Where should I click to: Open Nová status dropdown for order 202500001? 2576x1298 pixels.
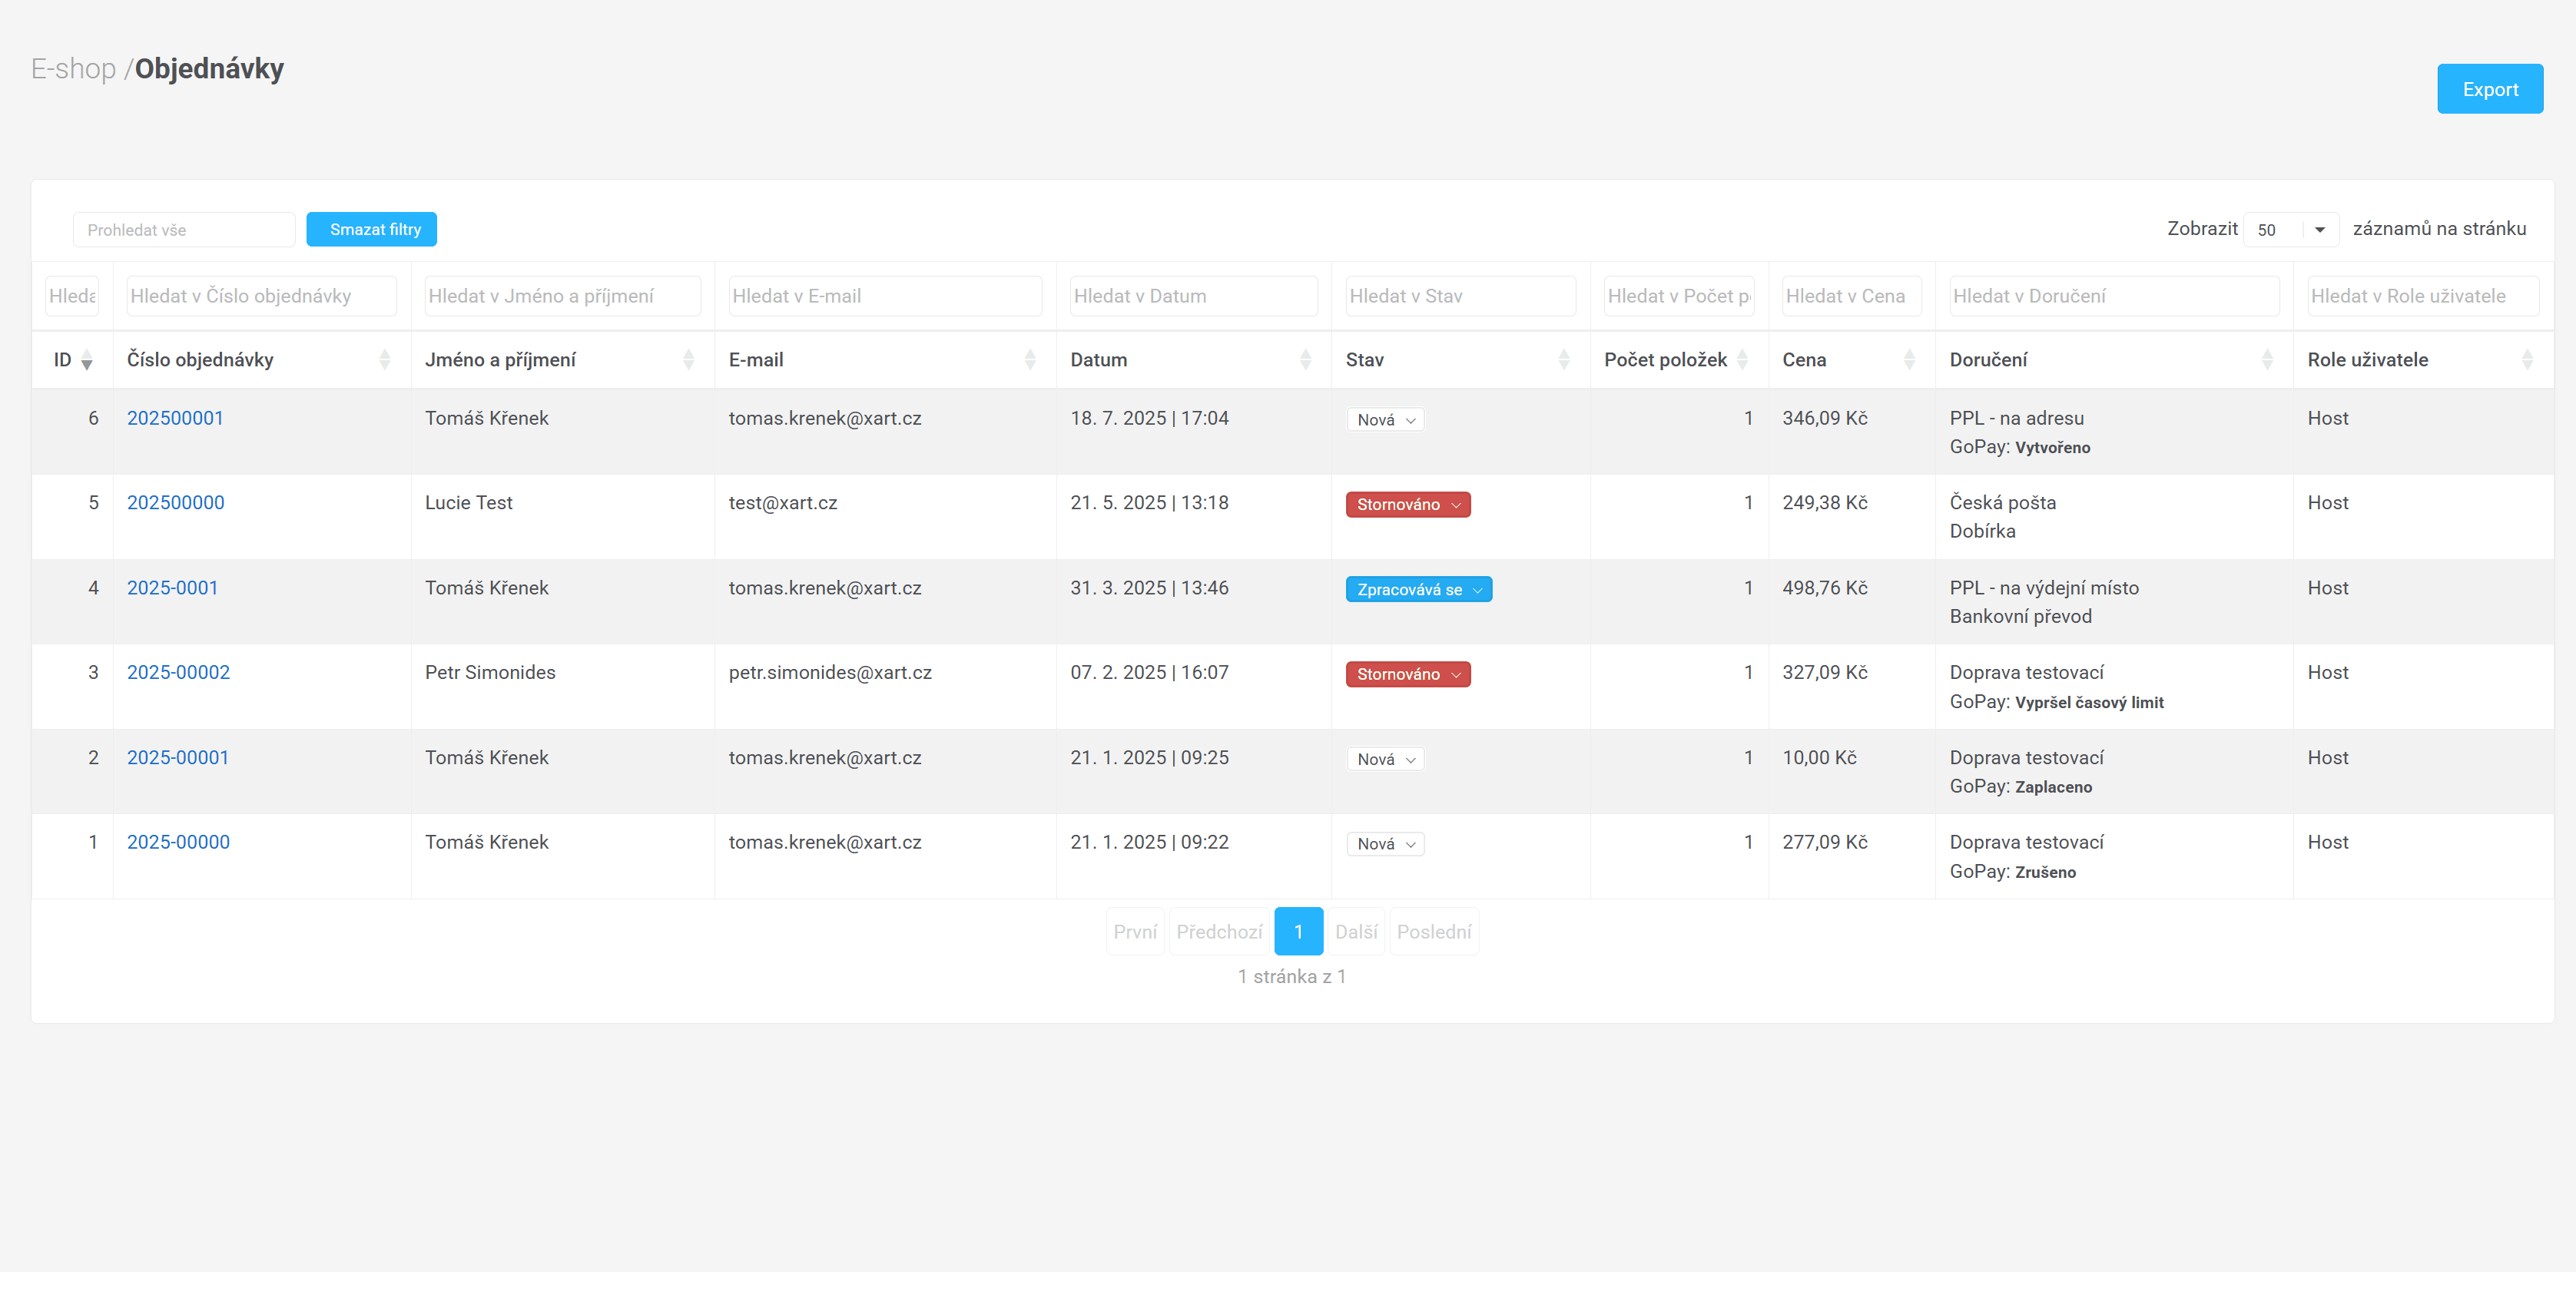pos(1385,420)
